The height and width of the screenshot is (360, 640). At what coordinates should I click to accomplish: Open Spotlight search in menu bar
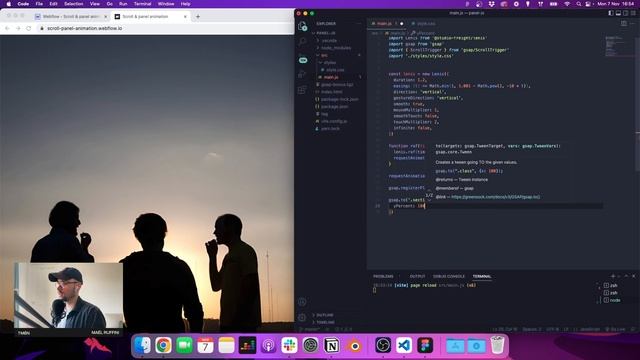pyautogui.click(x=579, y=4)
